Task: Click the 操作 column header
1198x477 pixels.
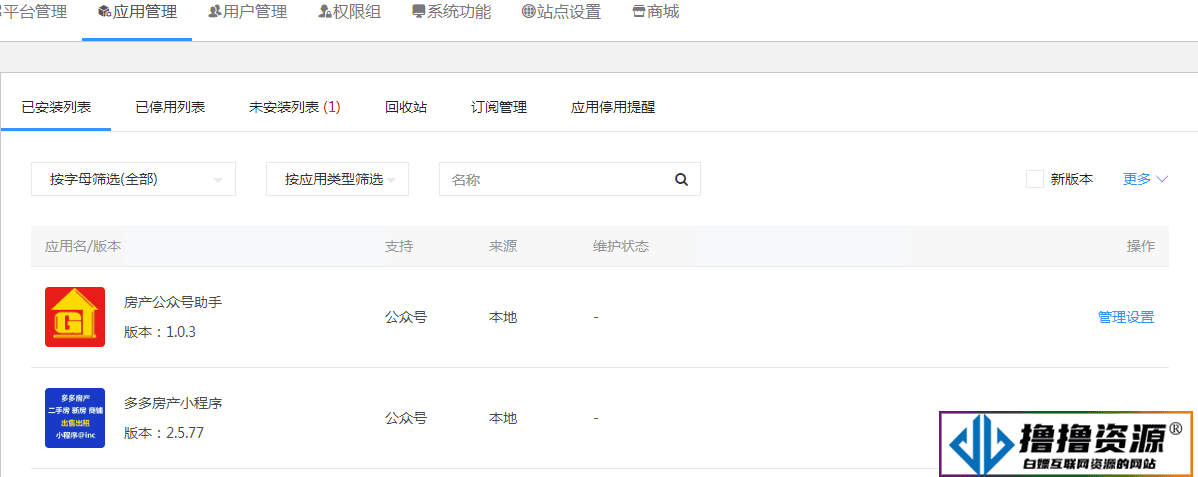Action: point(1141,246)
